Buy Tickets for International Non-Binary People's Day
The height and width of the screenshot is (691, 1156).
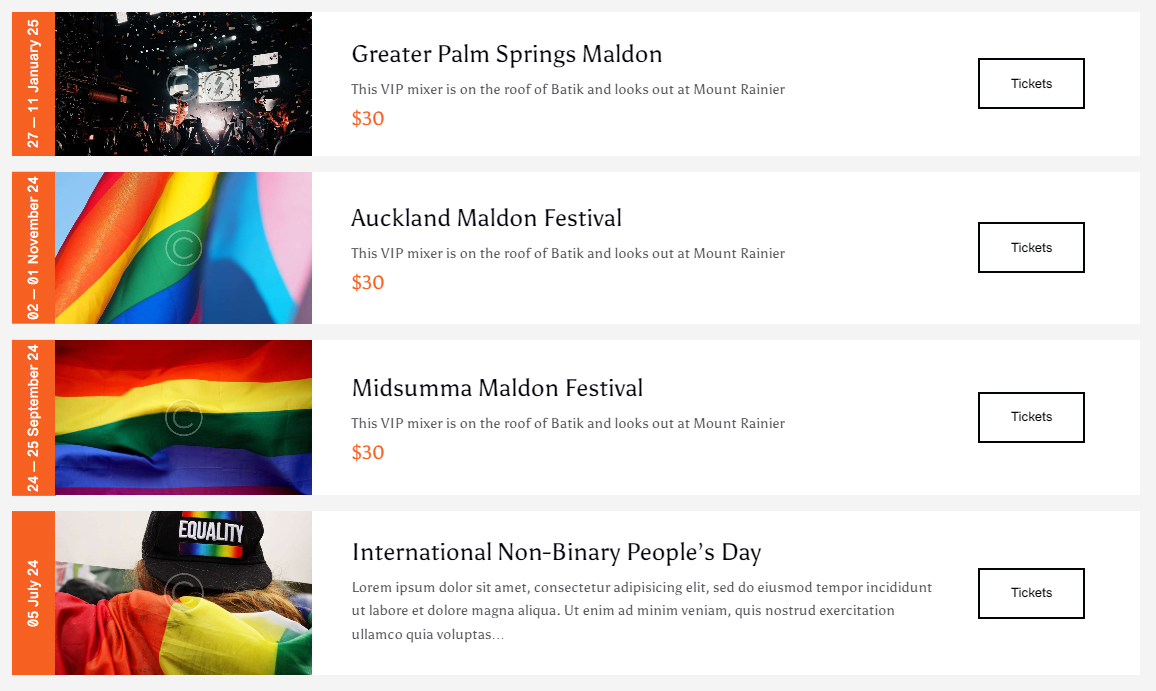coord(1031,593)
